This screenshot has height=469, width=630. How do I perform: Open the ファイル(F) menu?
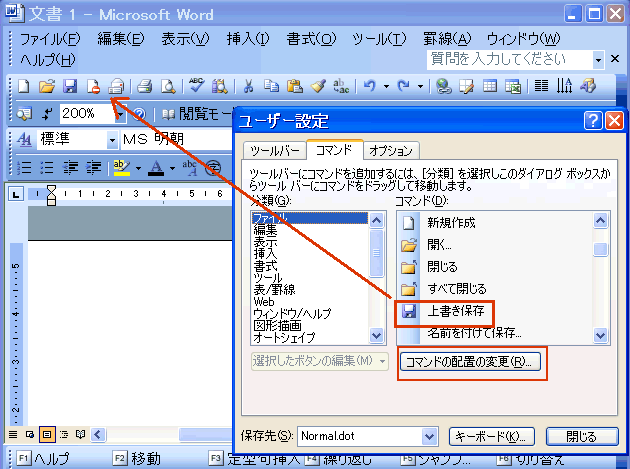click(x=50, y=39)
